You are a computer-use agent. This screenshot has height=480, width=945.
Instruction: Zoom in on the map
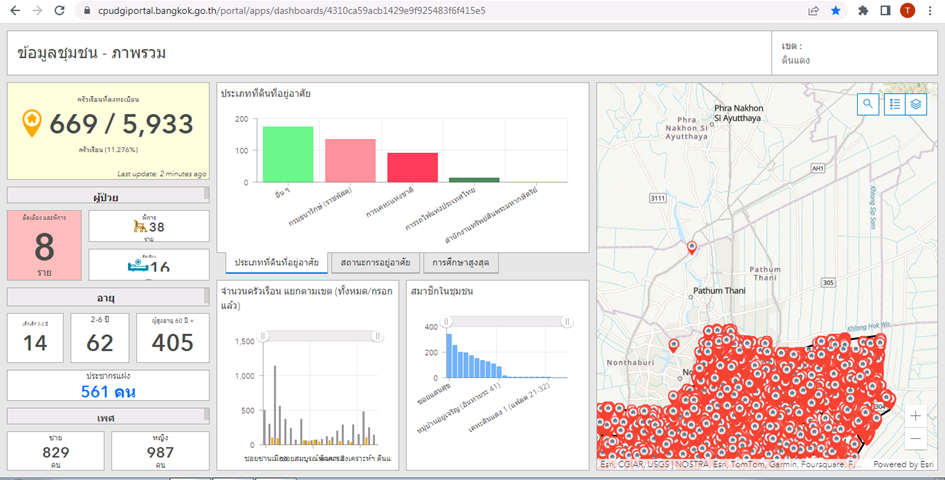point(917,415)
